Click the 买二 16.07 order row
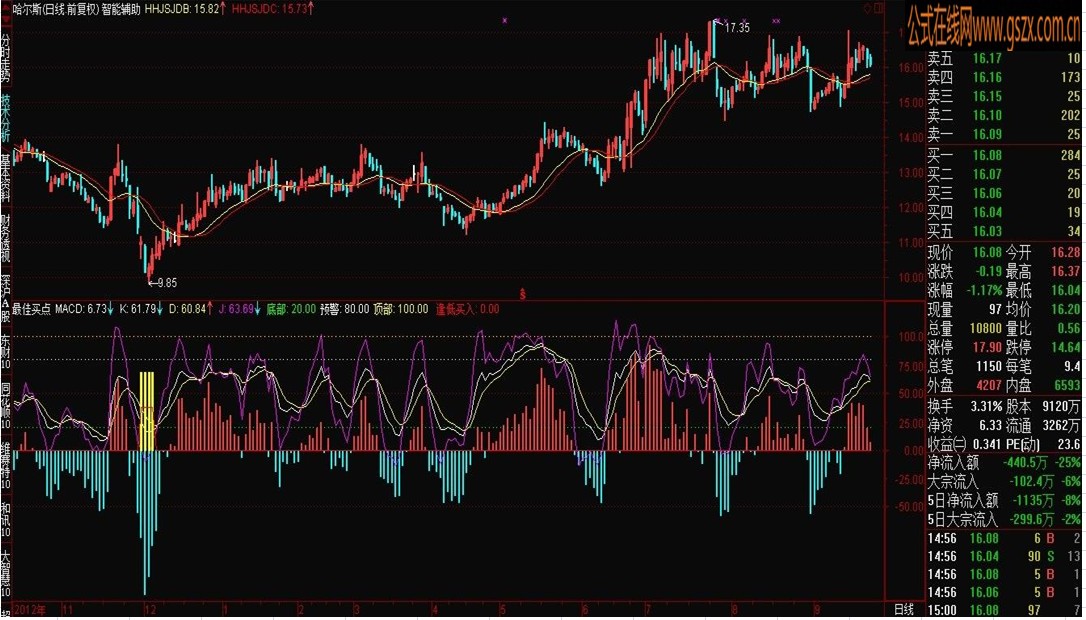 coord(1004,174)
